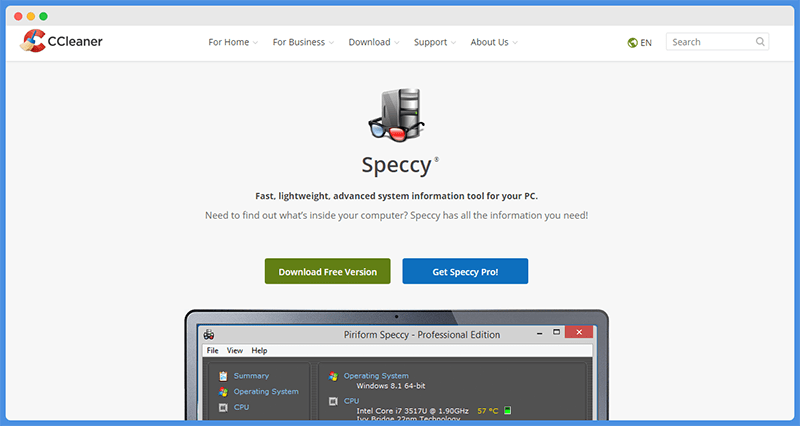Click the 'Intel Core i7 3517U @ 1.90GHz' text
Image resolution: width=800 pixels, height=426 pixels.
(413, 411)
